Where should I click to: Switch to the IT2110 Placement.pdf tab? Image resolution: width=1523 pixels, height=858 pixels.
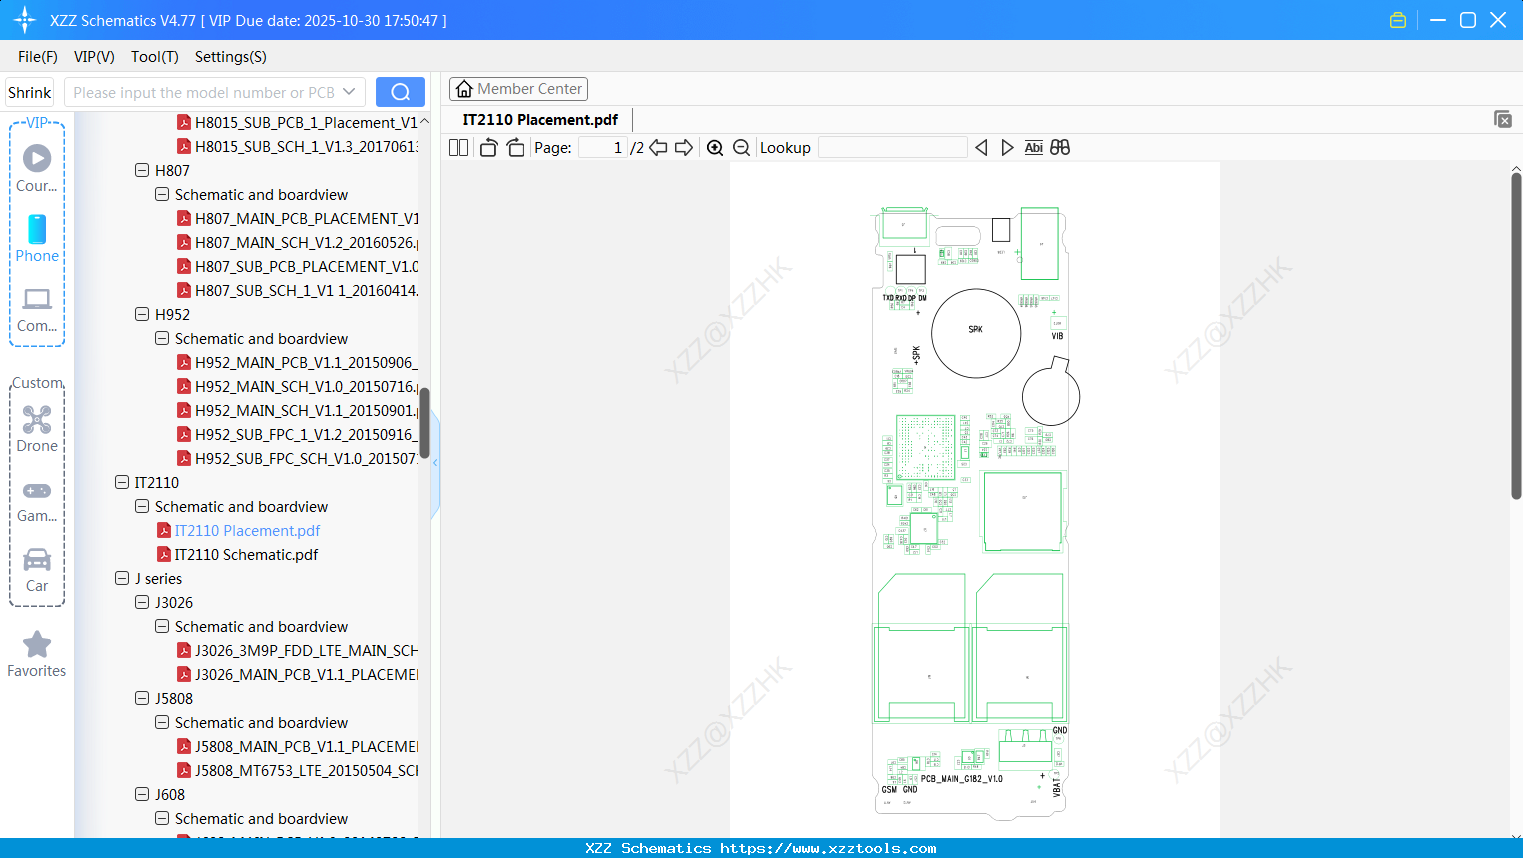coord(539,119)
